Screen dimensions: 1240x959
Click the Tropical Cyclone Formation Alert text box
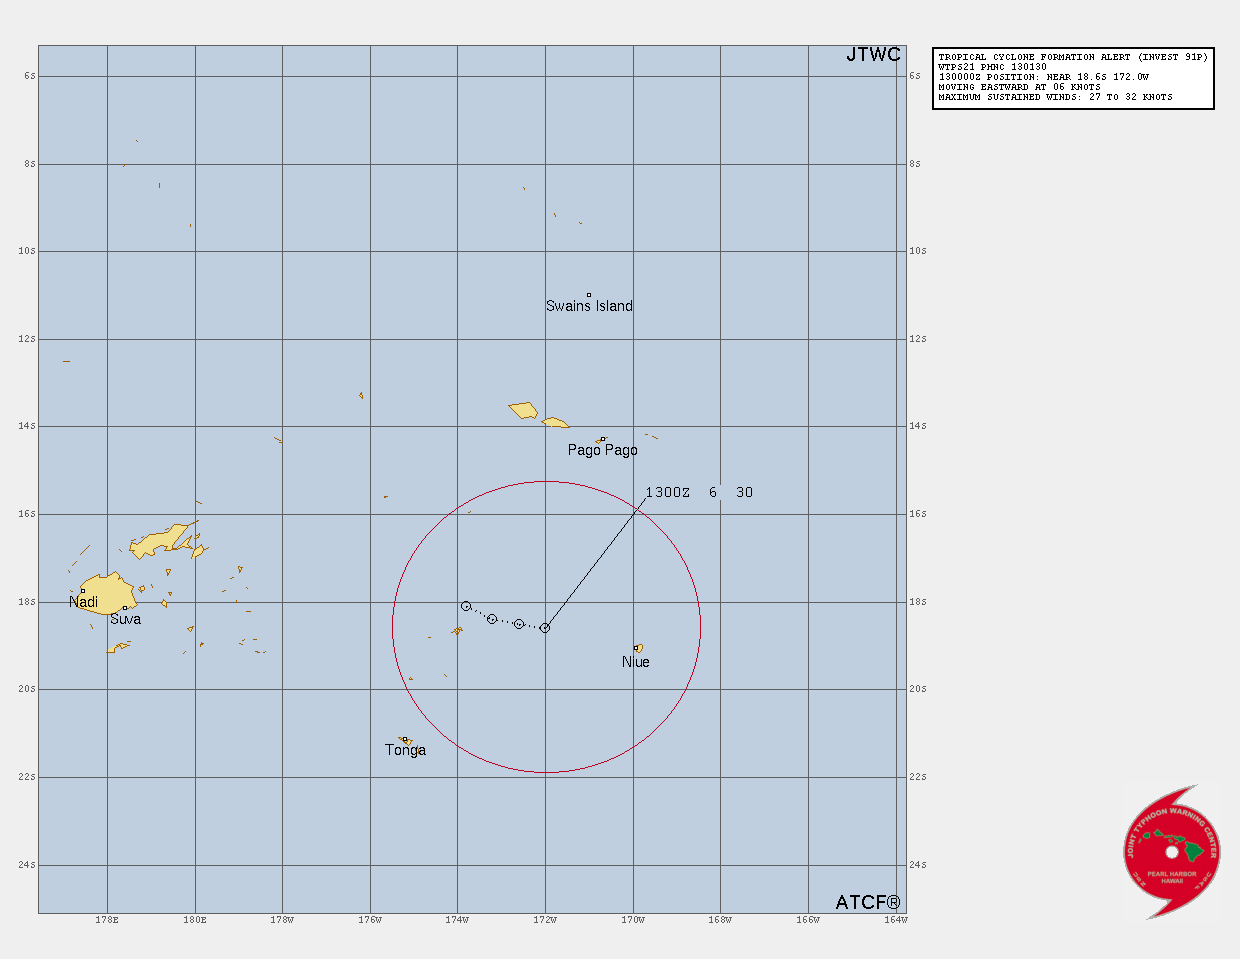coord(1073,77)
